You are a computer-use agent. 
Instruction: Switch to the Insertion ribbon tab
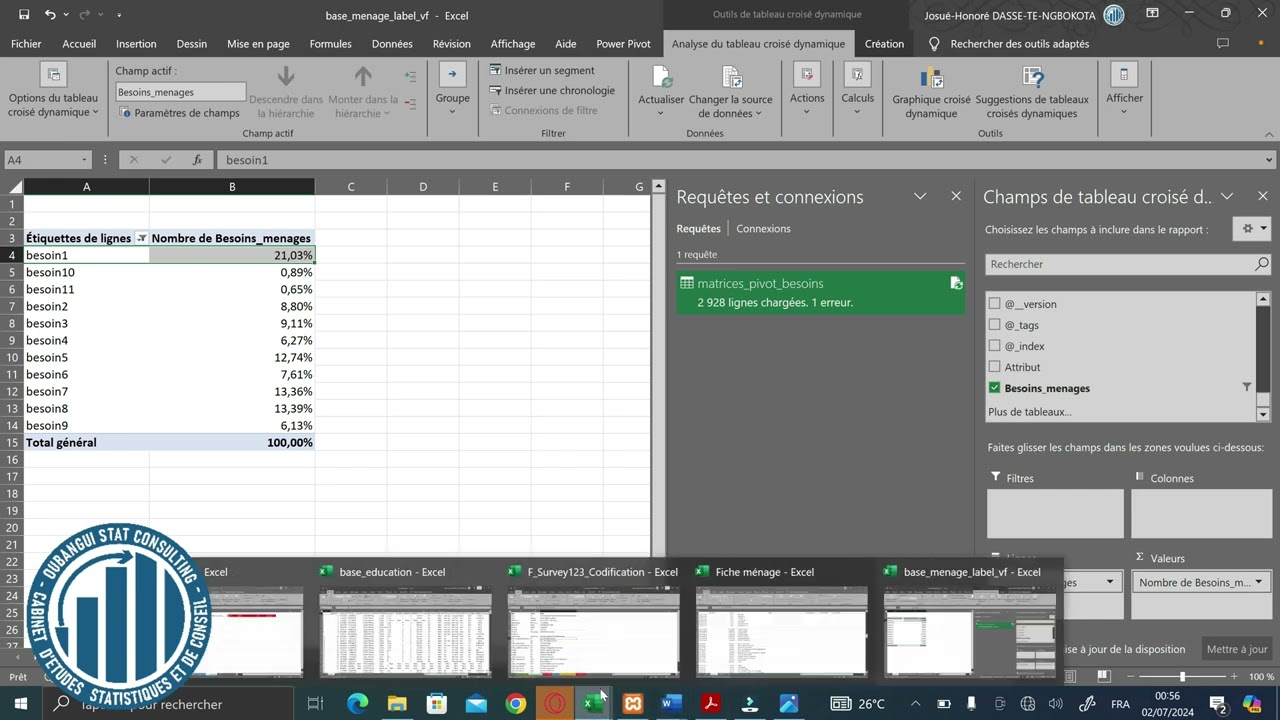(136, 44)
